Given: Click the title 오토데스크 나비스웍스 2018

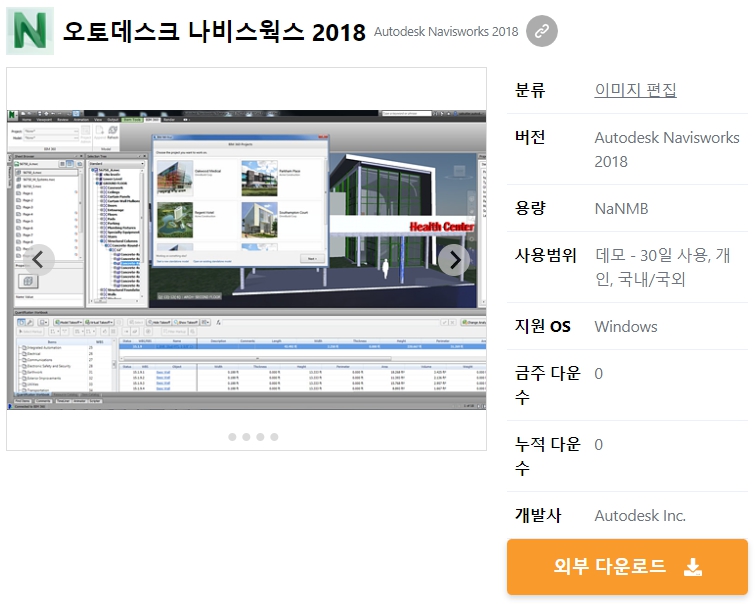Looking at the screenshot, I should 214,32.
